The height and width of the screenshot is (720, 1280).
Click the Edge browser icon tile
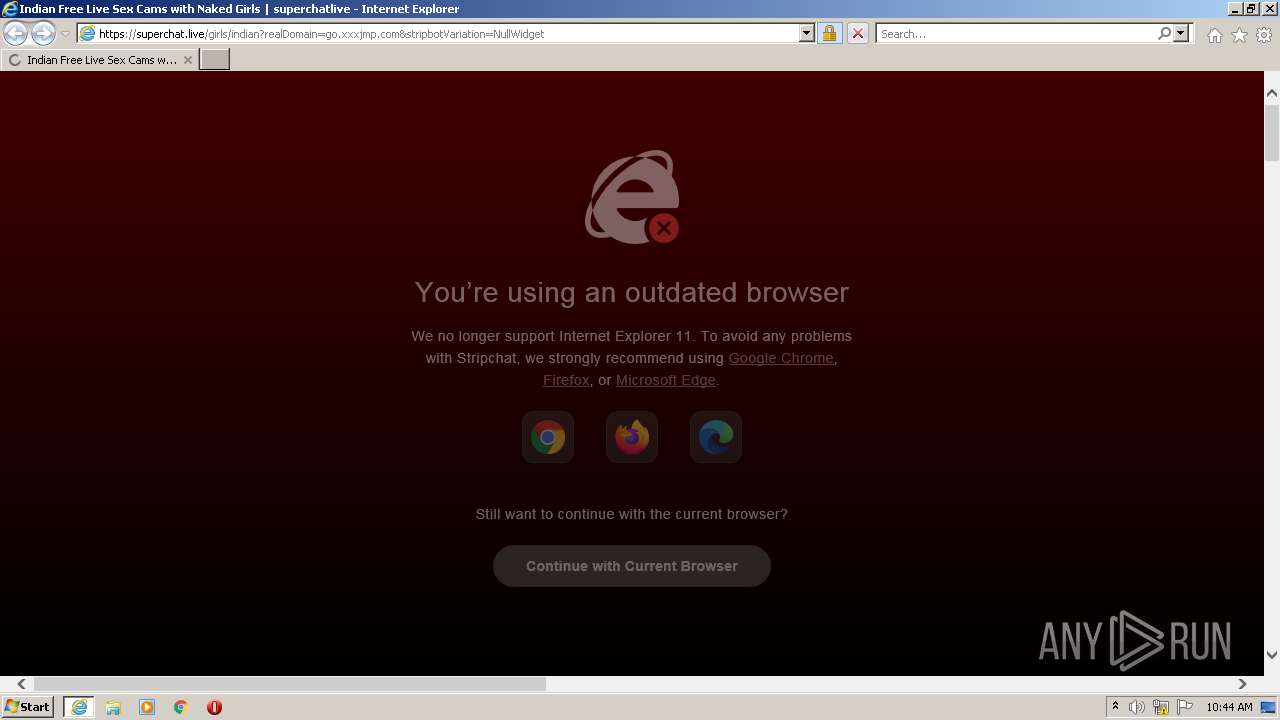(716, 437)
